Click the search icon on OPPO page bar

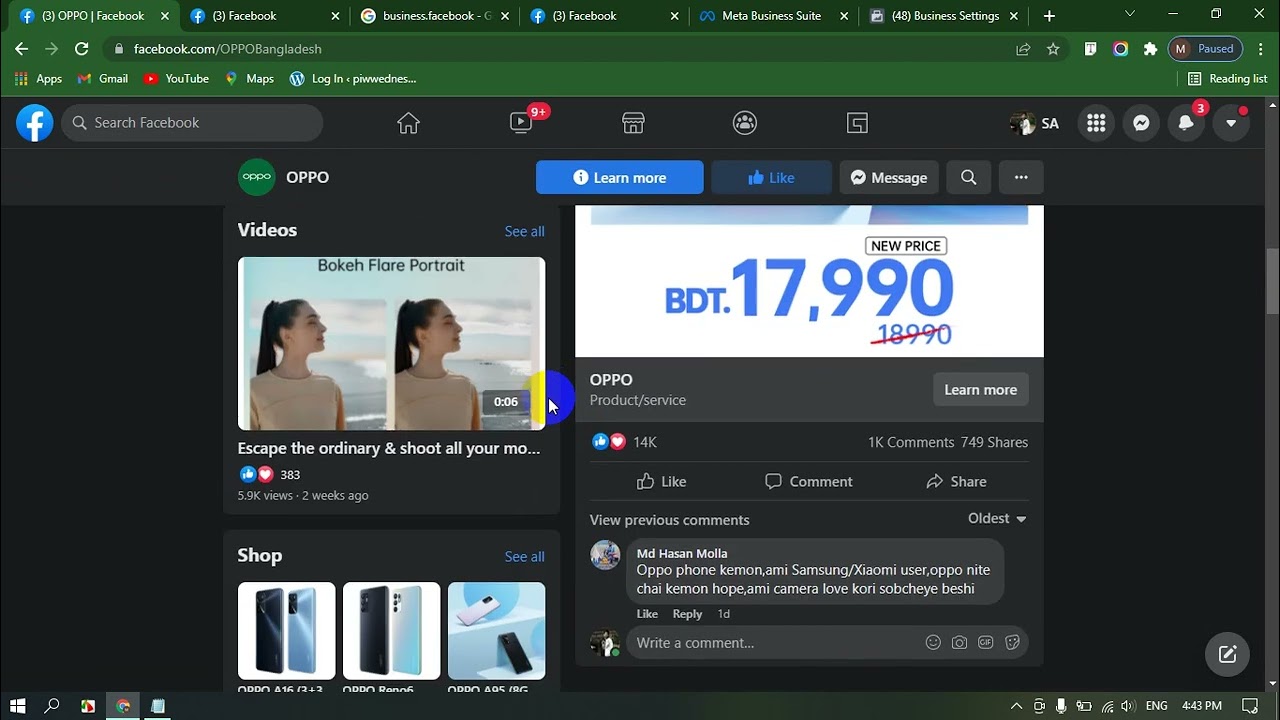point(968,177)
